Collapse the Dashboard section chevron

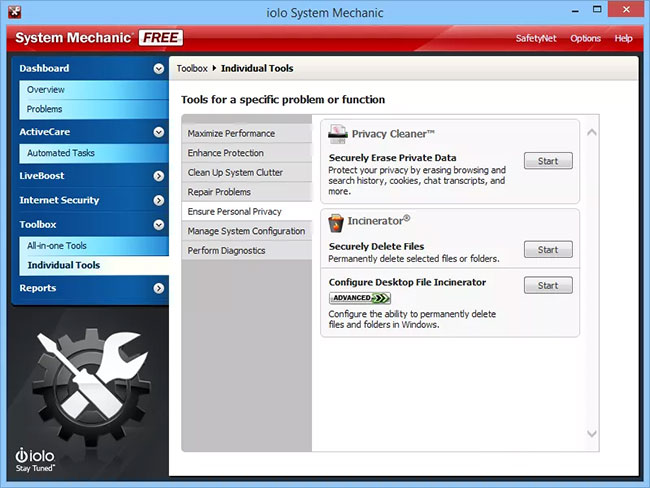click(x=158, y=68)
